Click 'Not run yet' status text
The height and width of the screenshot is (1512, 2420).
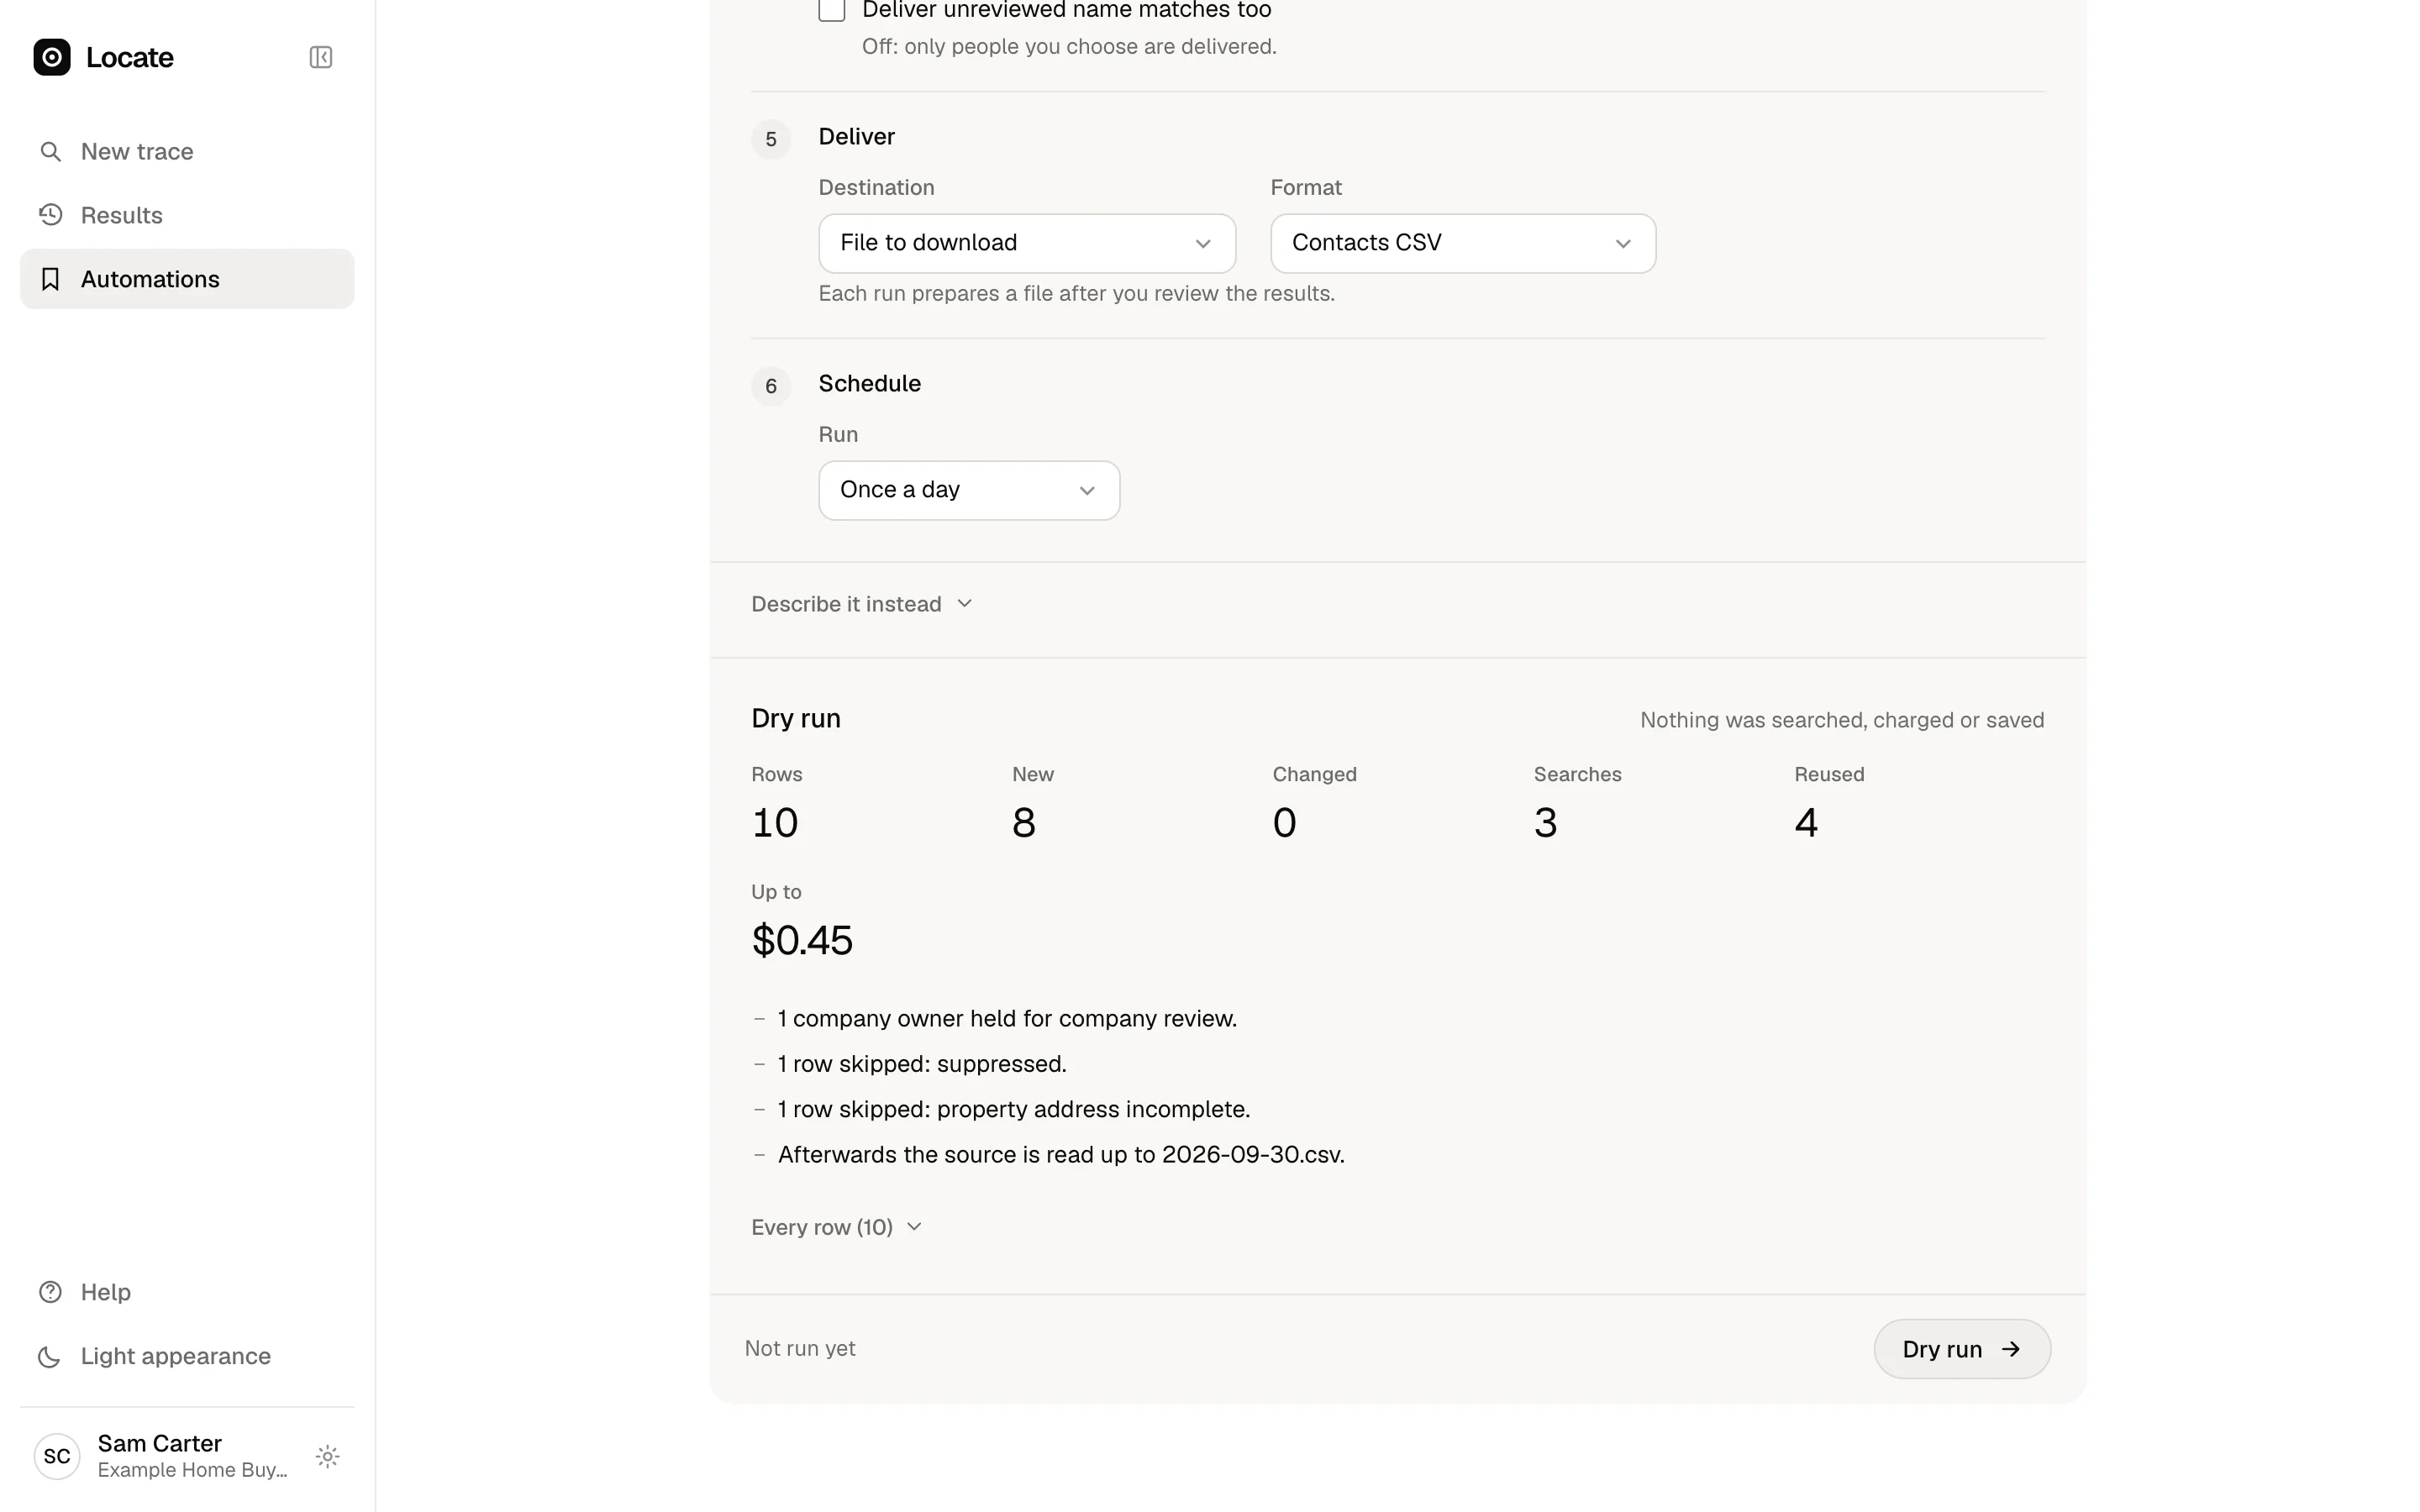[x=800, y=1348]
